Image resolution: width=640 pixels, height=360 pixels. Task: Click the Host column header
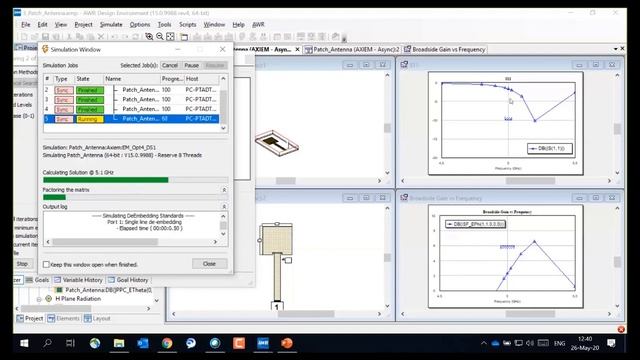(x=202, y=79)
